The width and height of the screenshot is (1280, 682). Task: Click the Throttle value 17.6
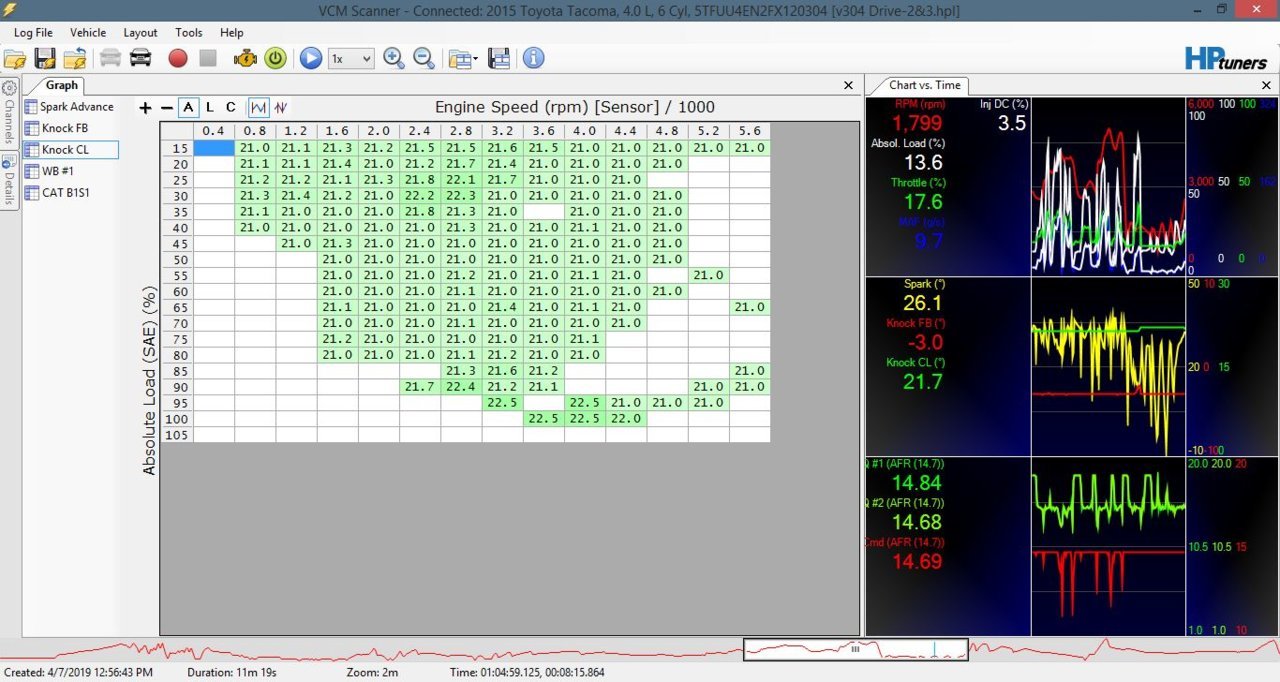point(922,203)
